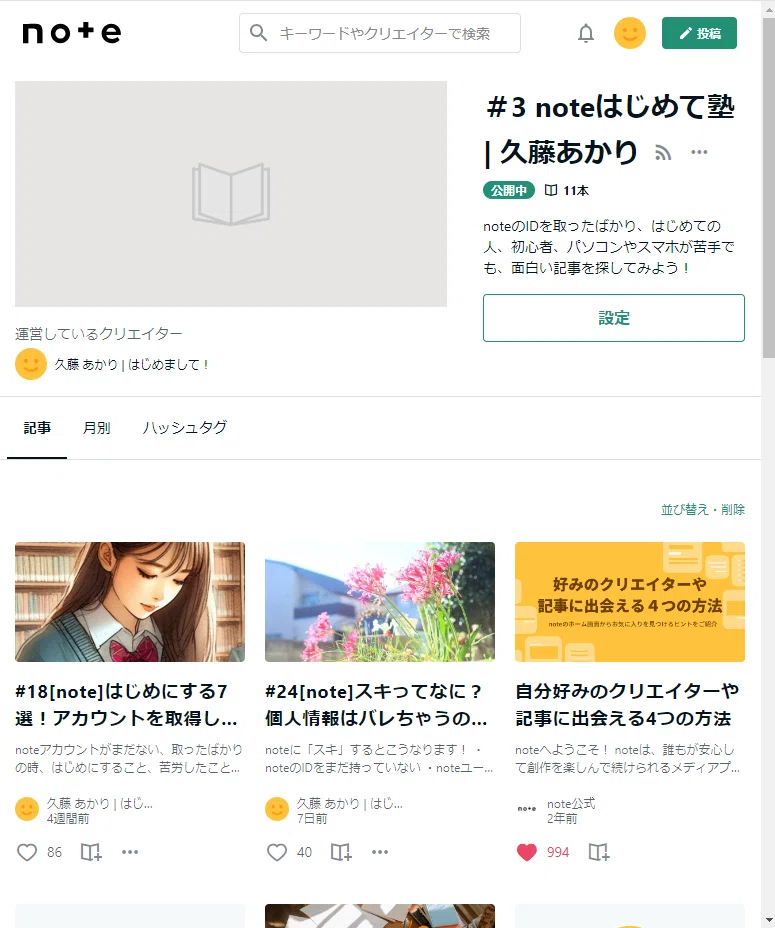The height and width of the screenshot is (928, 775).
Task: Click the 11本 article count
Action: click(x=567, y=191)
